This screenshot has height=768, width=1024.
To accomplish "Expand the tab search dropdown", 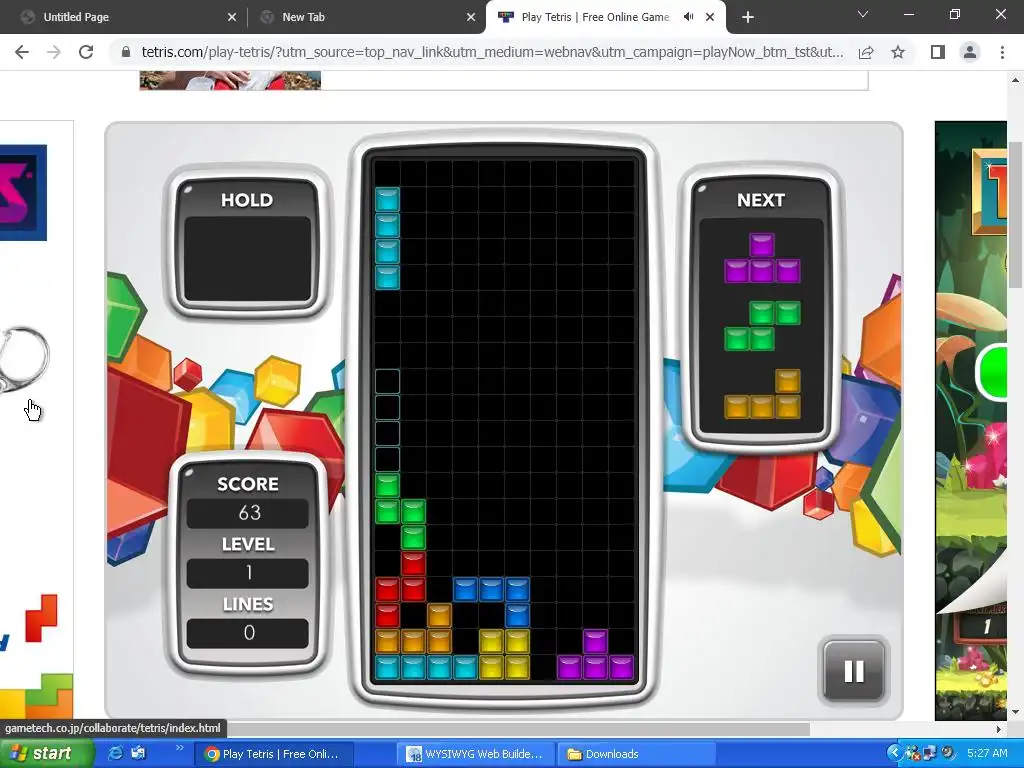I will pos(863,14).
